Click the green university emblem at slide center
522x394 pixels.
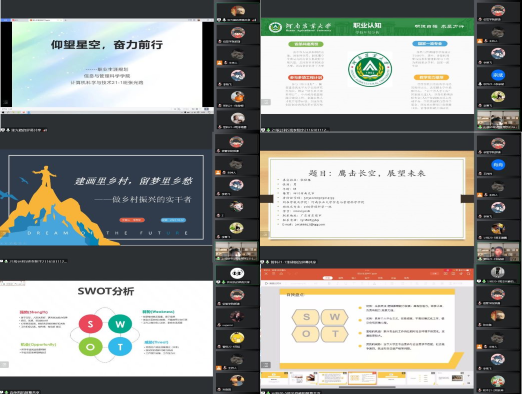[x=370, y=69]
